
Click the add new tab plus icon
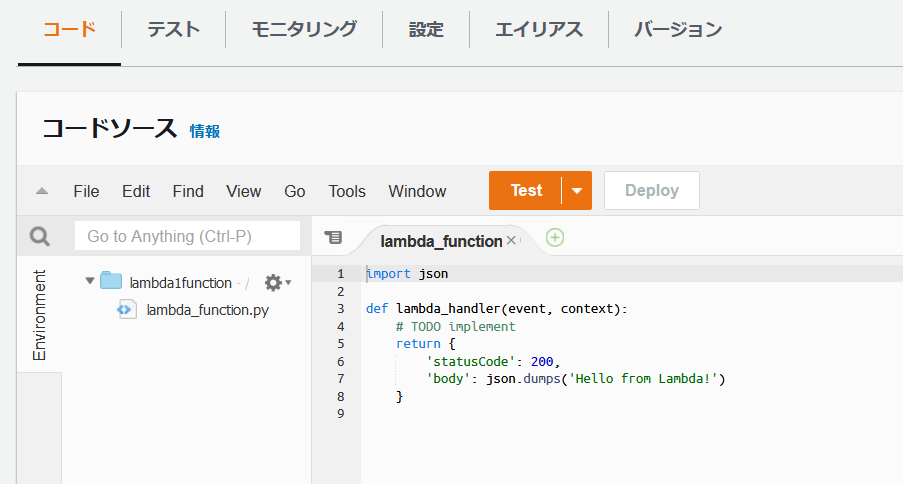(x=555, y=238)
